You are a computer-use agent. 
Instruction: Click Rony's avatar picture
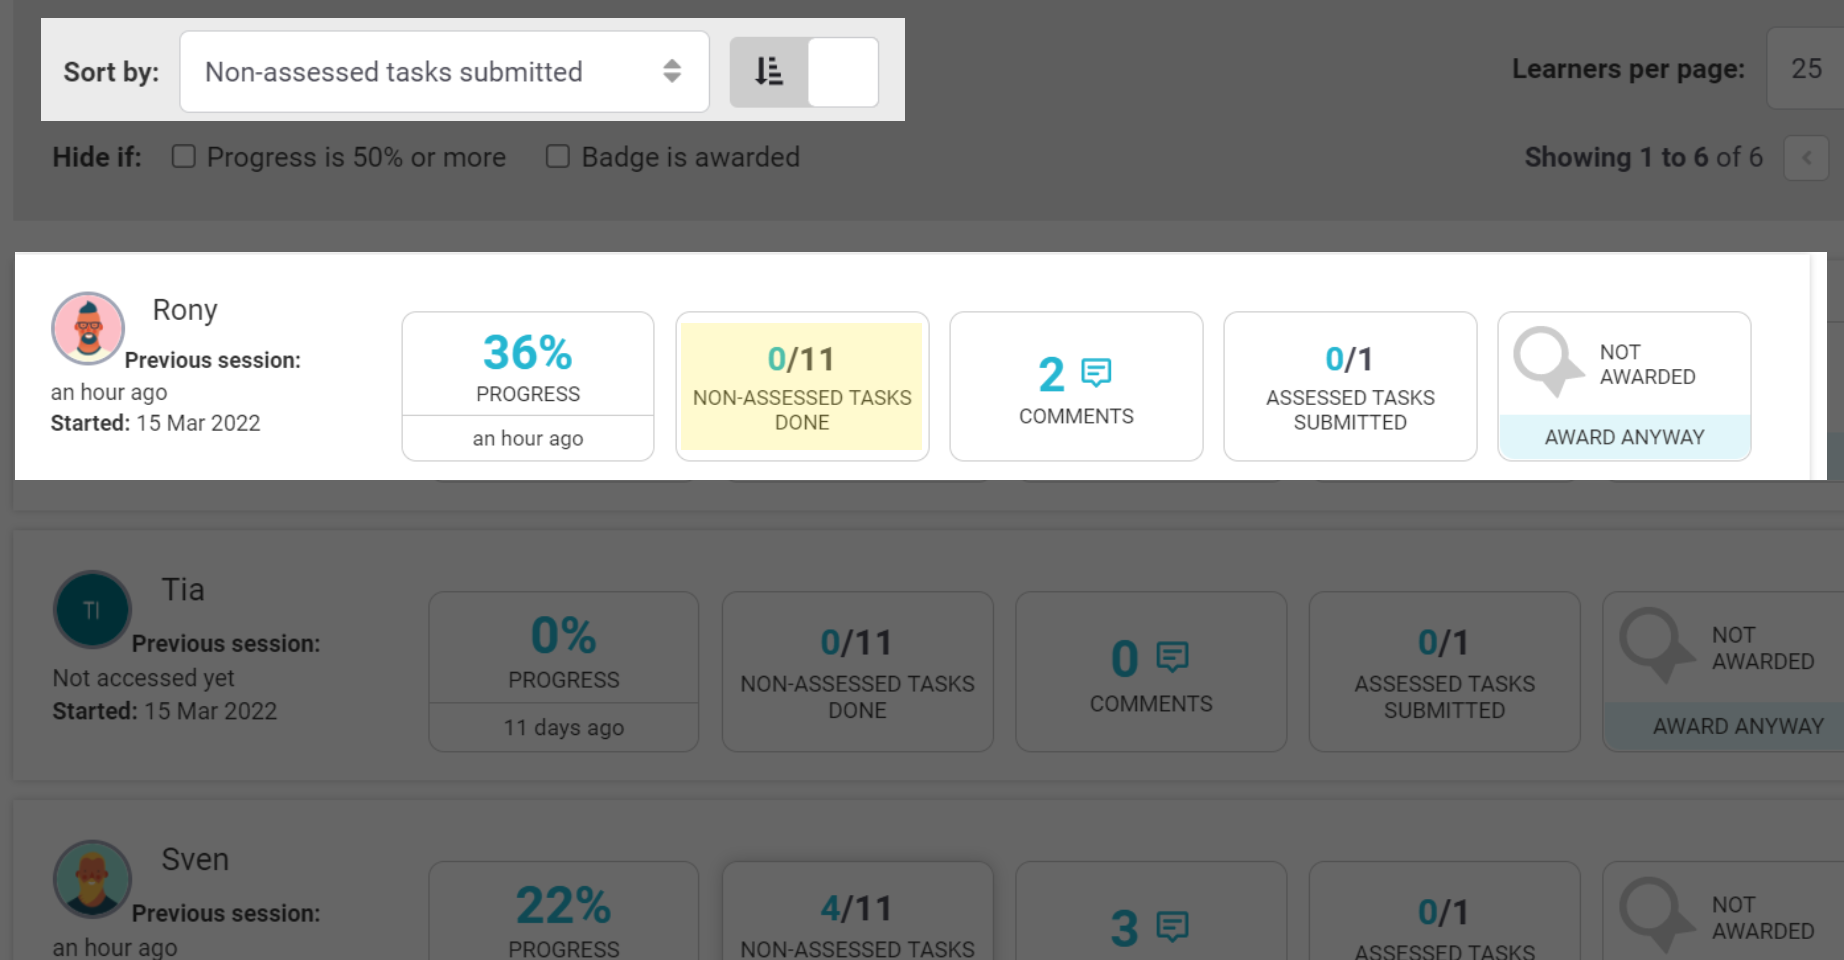88,328
